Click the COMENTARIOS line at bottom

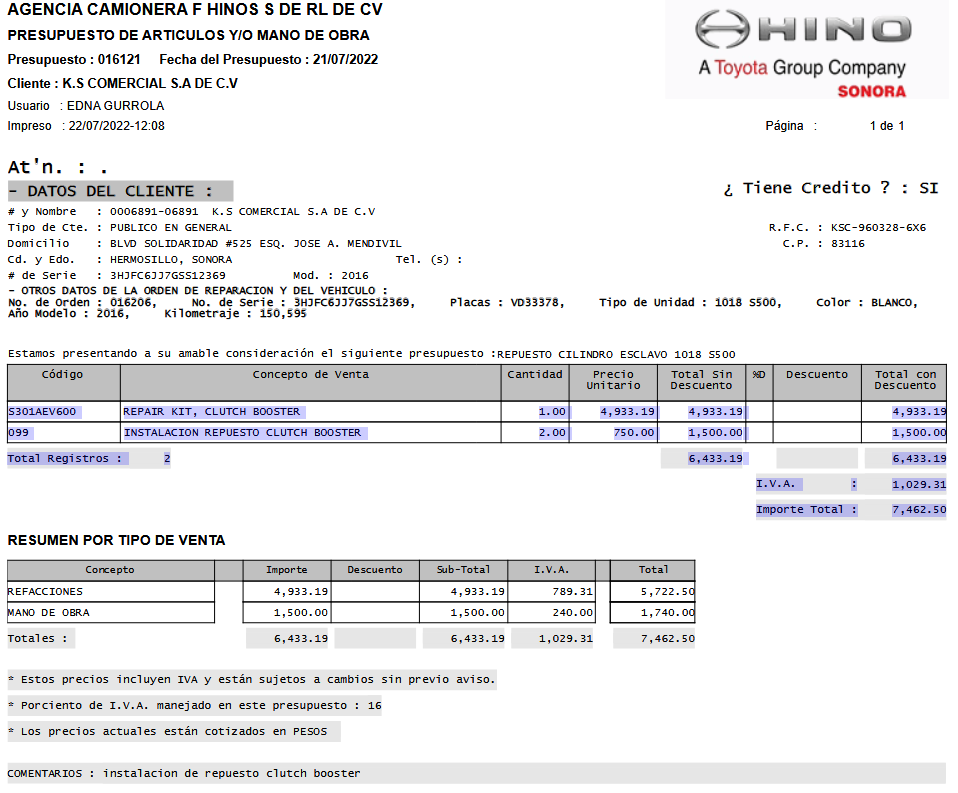(x=184, y=773)
